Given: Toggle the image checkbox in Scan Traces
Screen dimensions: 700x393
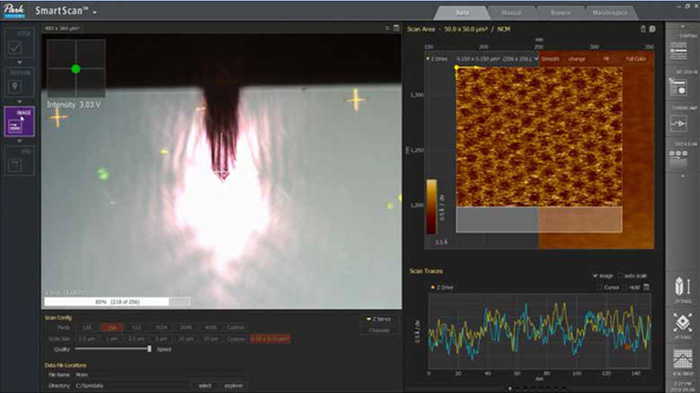Looking at the screenshot, I should coord(595,276).
